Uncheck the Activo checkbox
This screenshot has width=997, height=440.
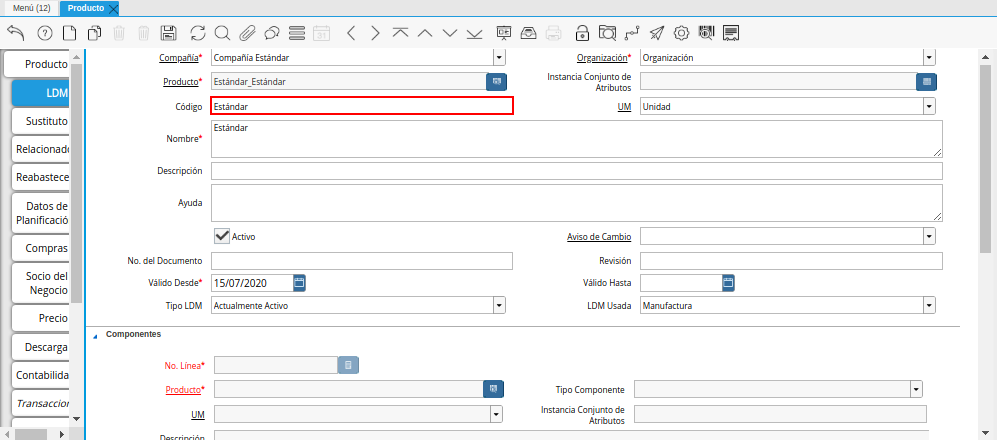click(222, 236)
